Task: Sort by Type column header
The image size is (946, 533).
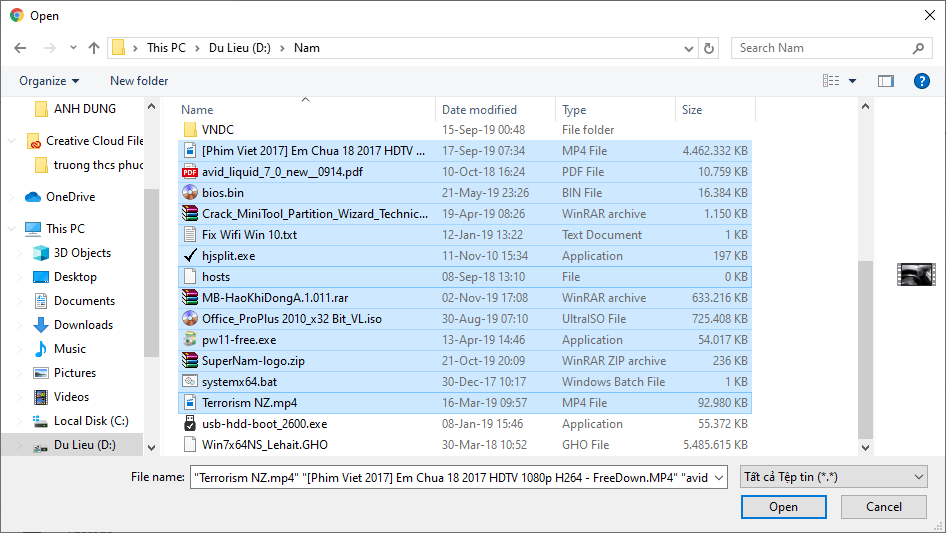Action: (x=574, y=110)
